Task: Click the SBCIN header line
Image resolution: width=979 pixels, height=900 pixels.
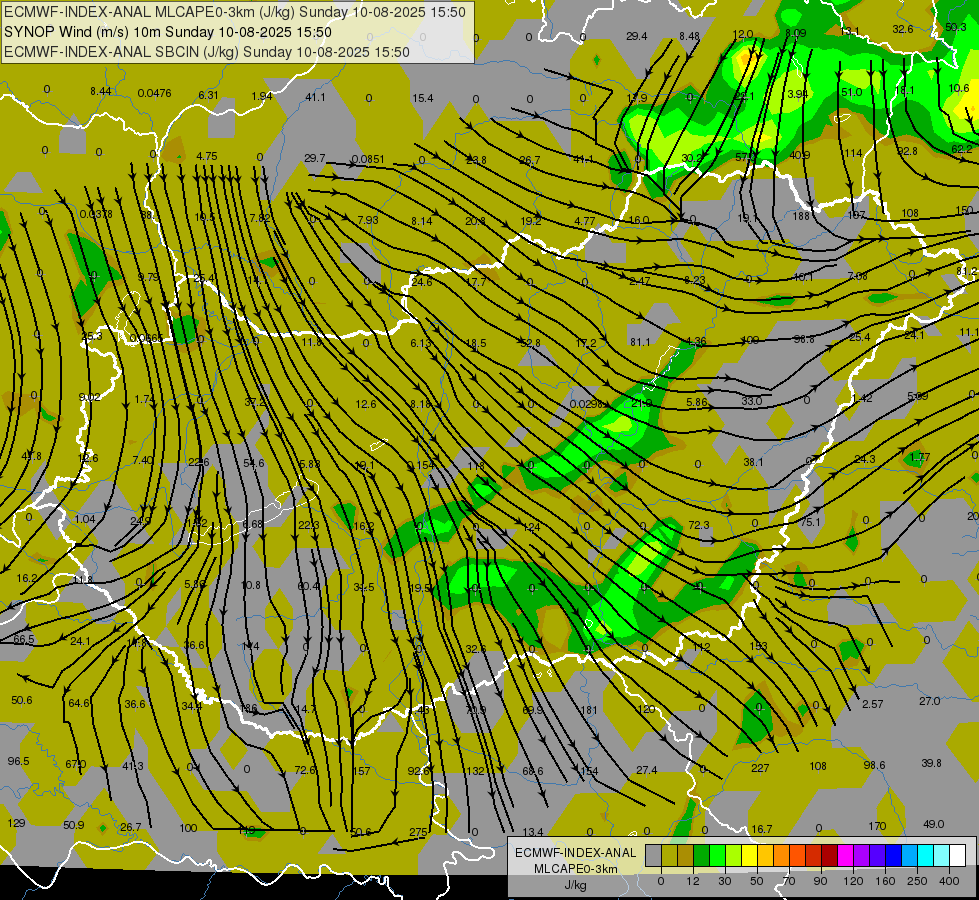Action: pyautogui.click(x=207, y=52)
